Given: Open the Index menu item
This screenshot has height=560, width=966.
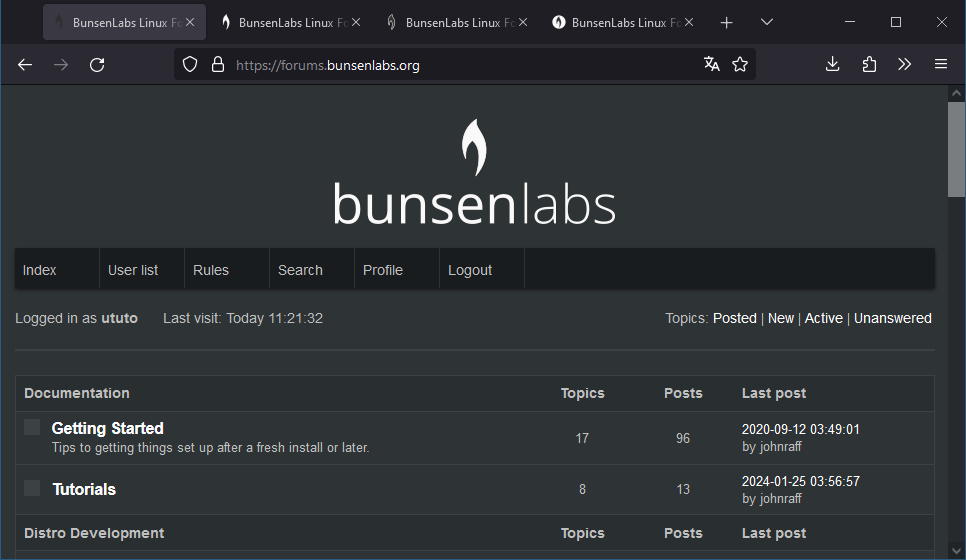Looking at the screenshot, I should click(39, 270).
